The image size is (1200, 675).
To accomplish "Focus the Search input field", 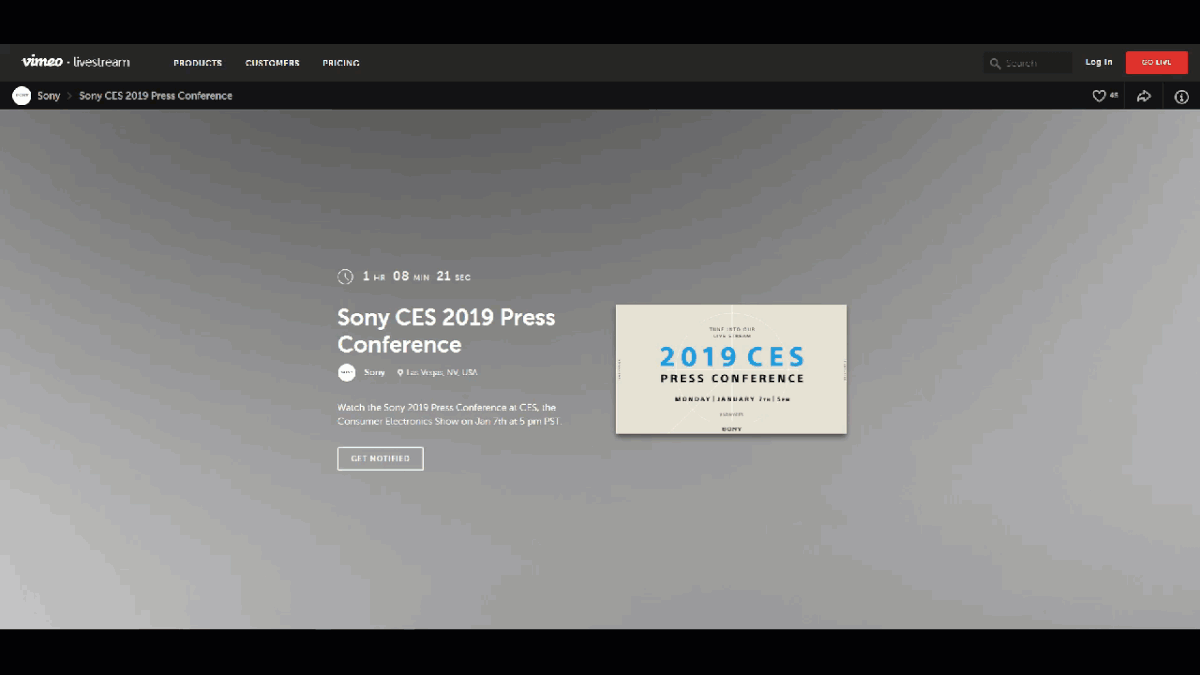I will [x=1035, y=63].
